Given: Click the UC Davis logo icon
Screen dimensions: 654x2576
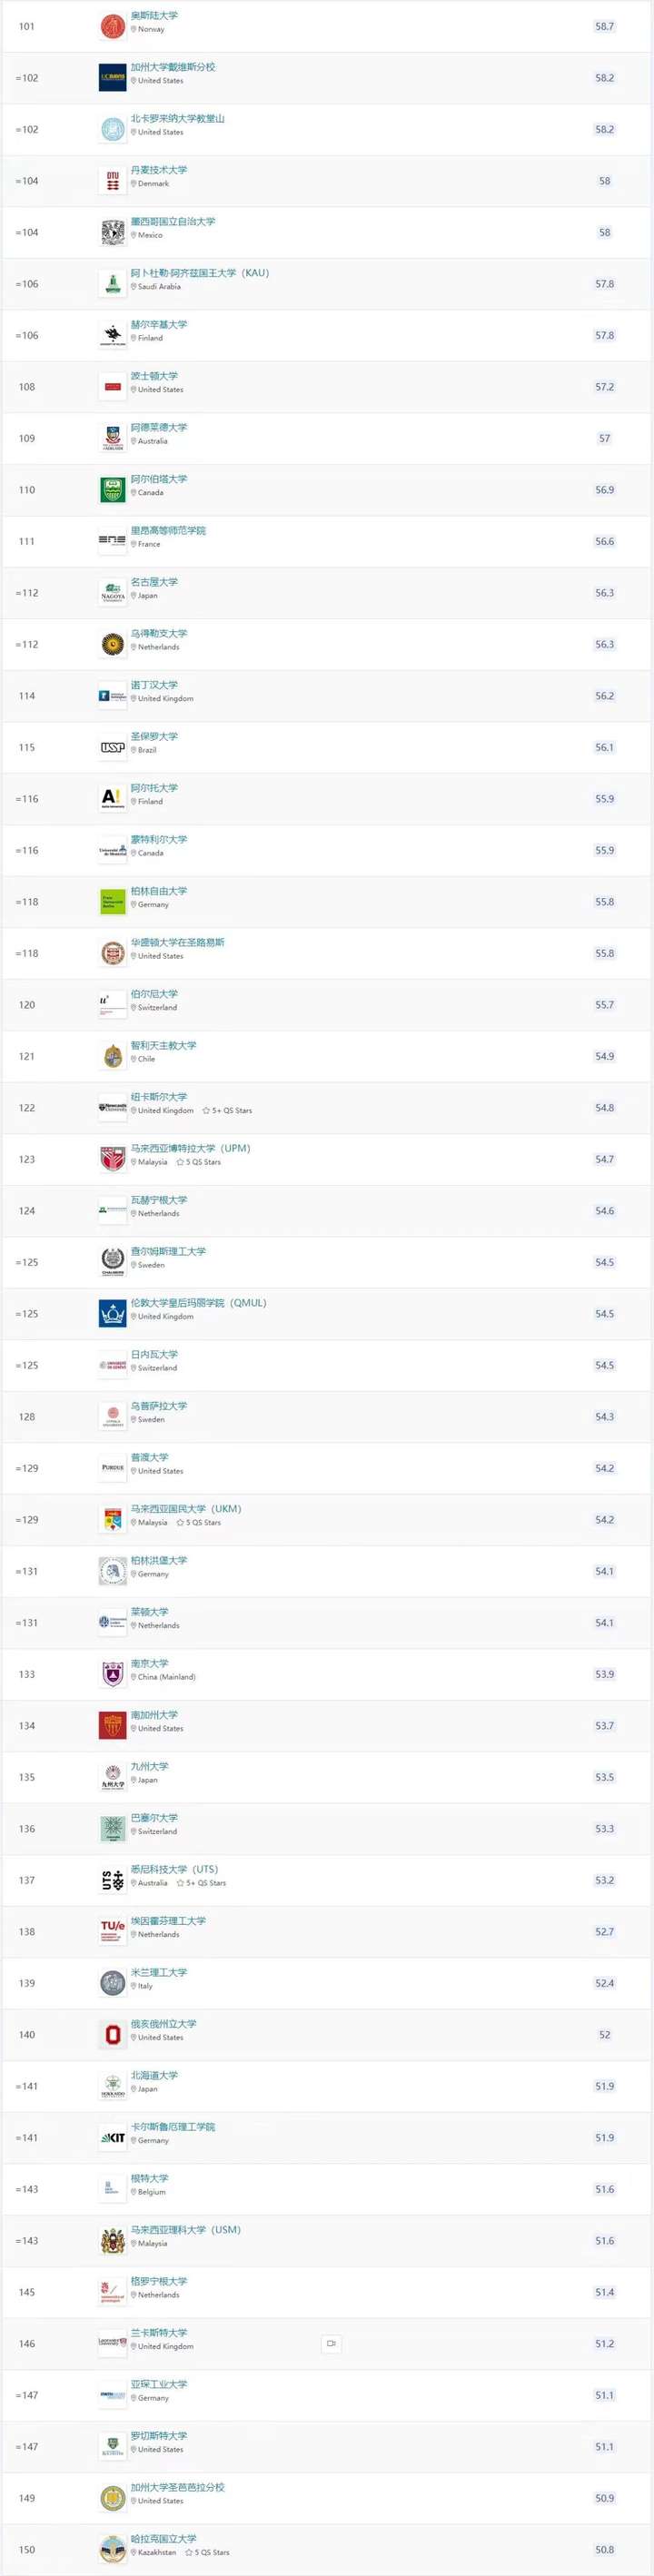Looking at the screenshot, I should 113,78.
